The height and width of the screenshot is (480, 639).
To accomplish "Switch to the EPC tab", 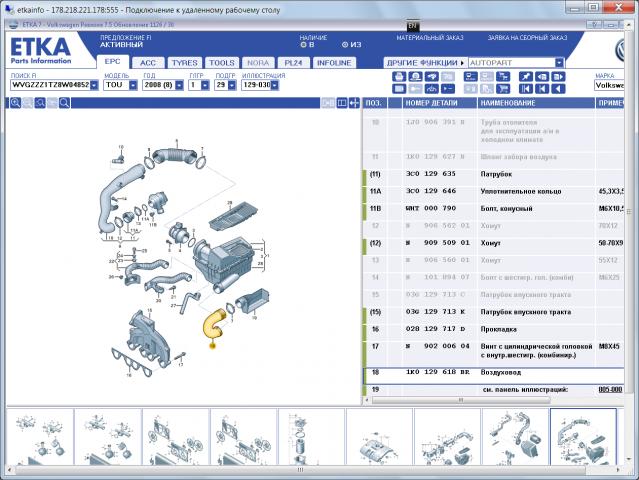I will coord(112,62).
